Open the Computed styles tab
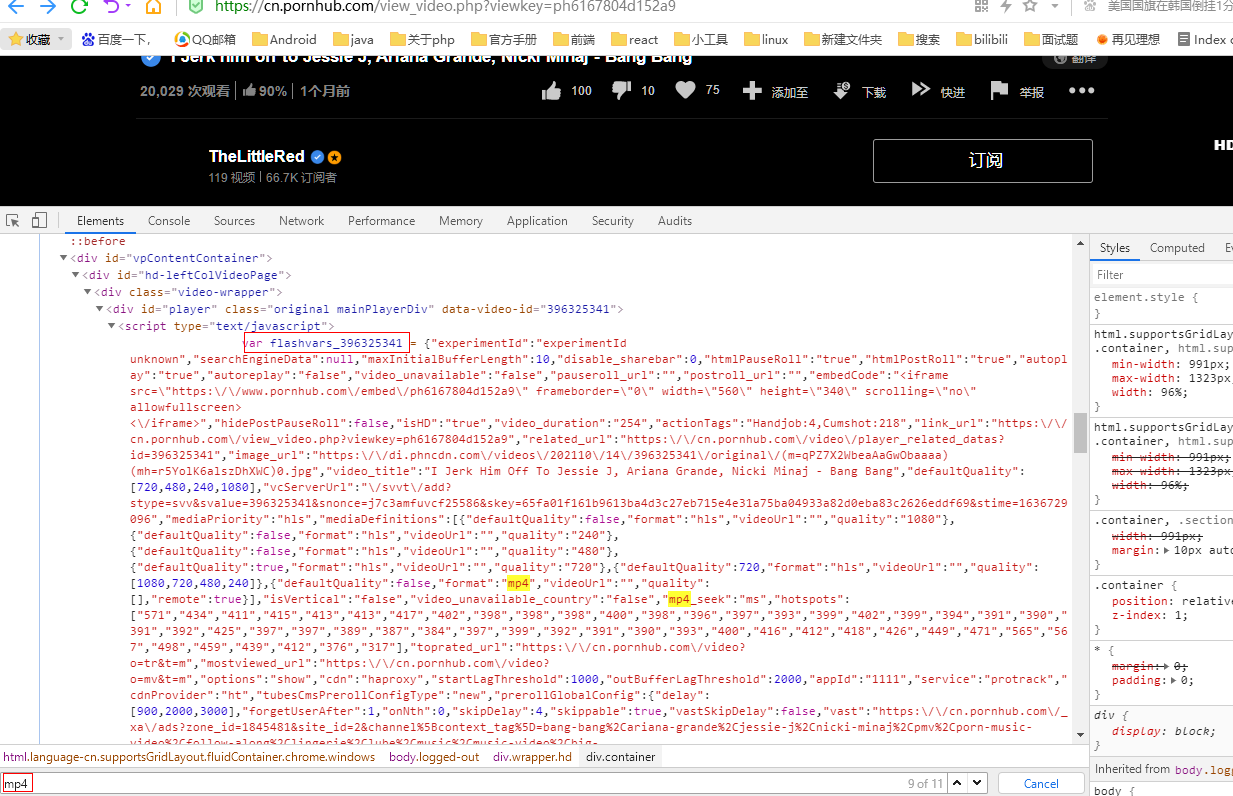The height and width of the screenshot is (796, 1233). point(1176,248)
